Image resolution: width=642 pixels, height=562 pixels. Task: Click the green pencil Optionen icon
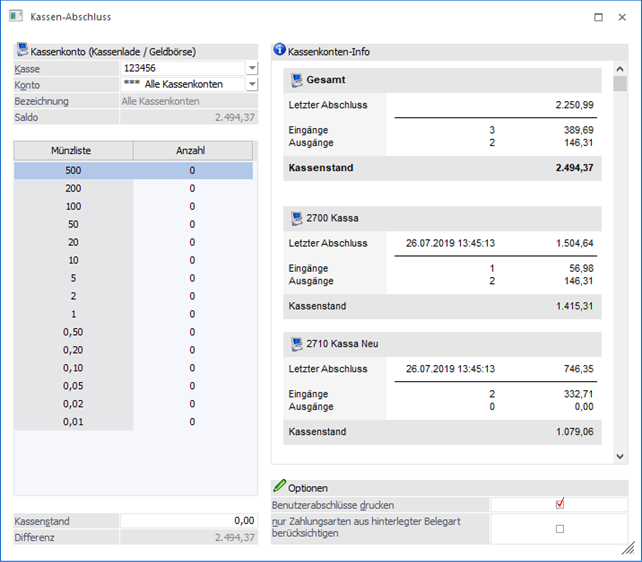coord(279,486)
